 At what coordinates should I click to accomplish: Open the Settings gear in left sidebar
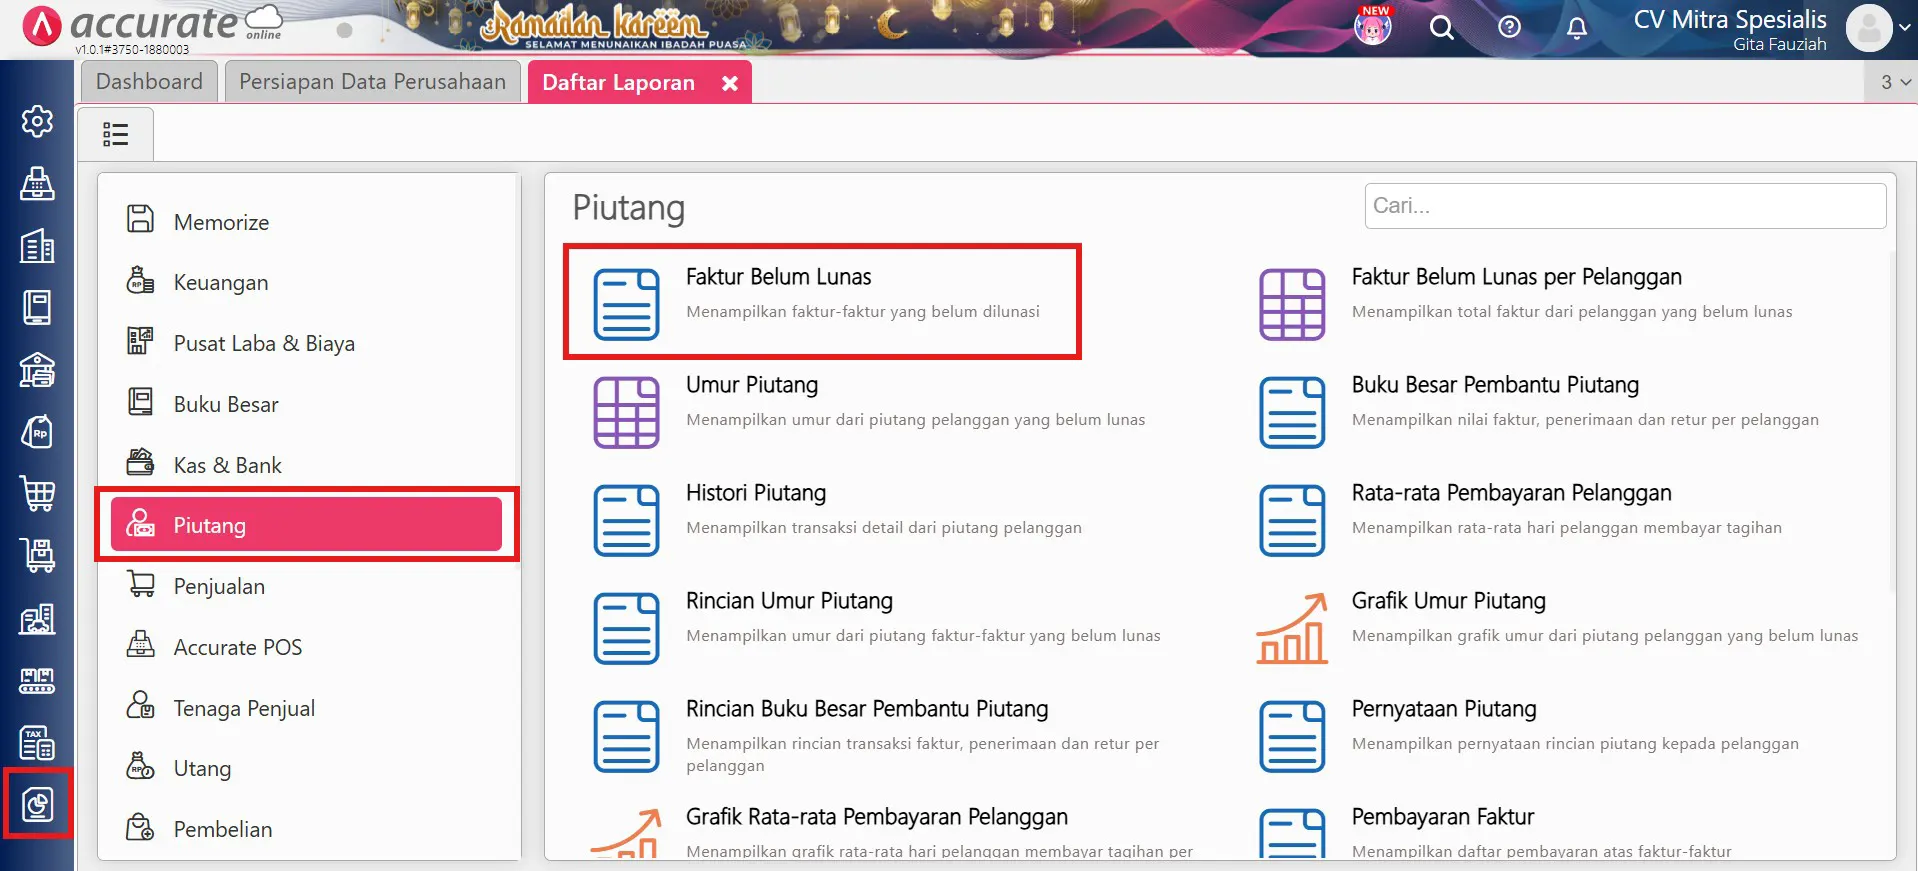click(x=37, y=121)
